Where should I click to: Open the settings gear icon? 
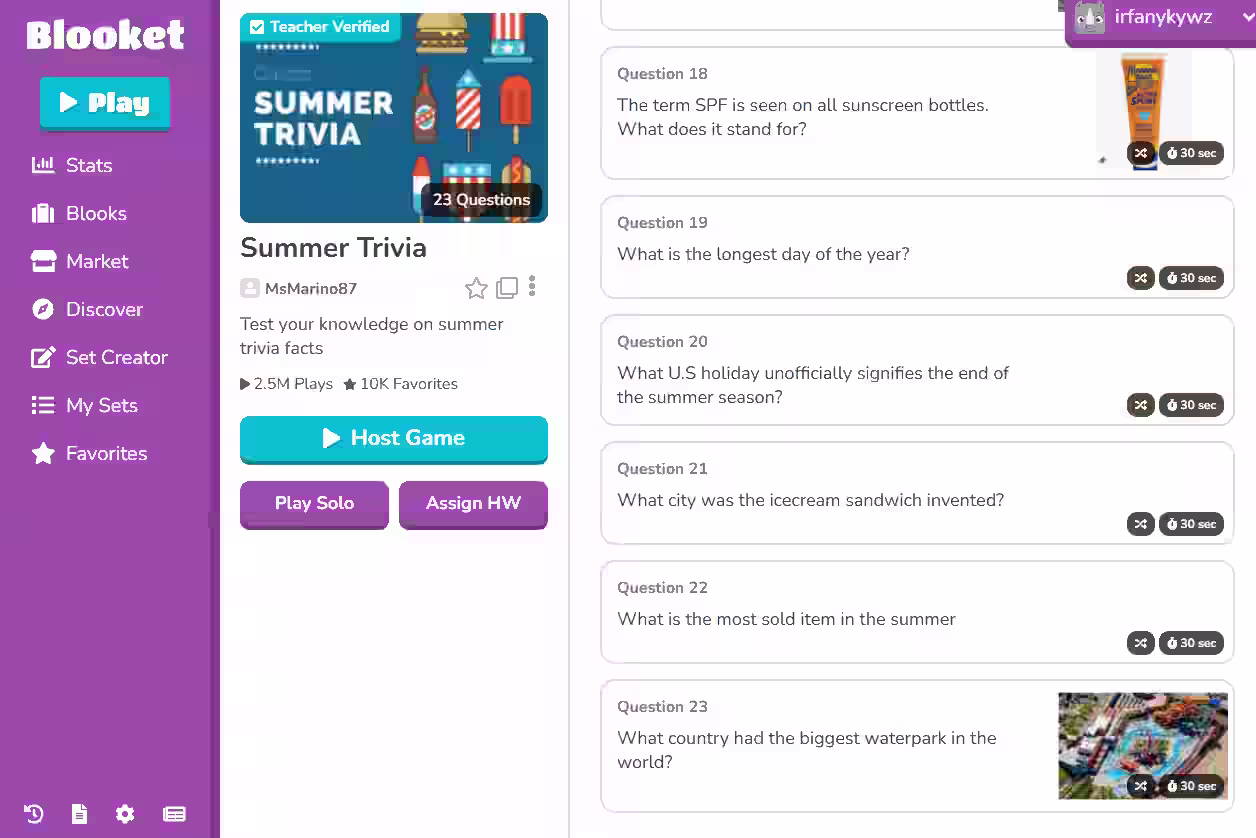point(125,814)
